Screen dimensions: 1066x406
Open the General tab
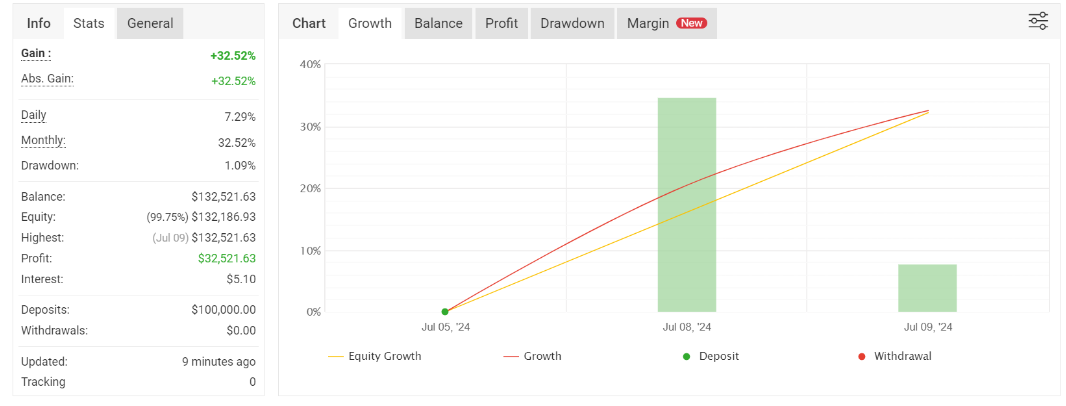[x=150, y=23]
